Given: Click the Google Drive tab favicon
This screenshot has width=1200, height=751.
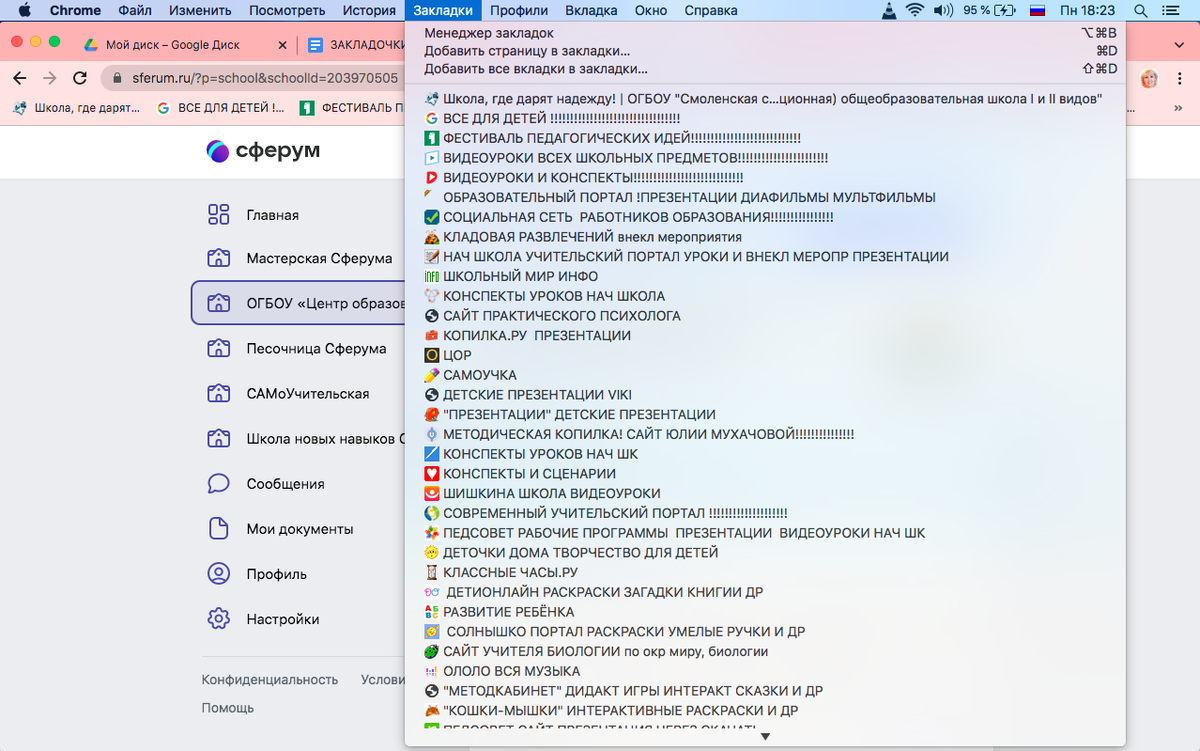Looking at the screenshot, I should pyautogui.click(x=89, y=45).
